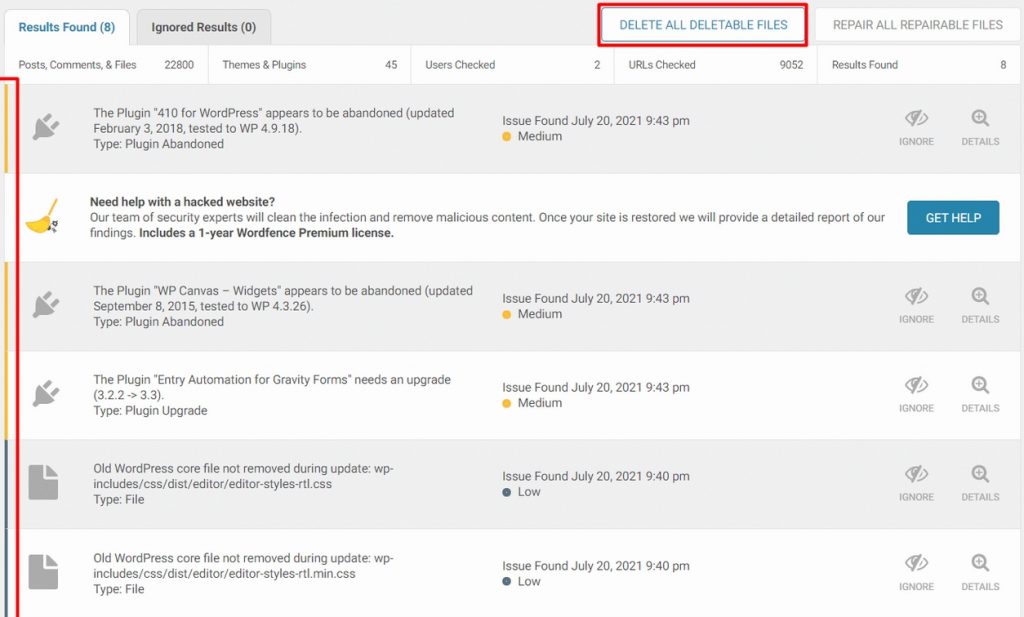Click Repair All Repairable Files button
Screen dimensions: 1024x617
[x=917, y=25]
